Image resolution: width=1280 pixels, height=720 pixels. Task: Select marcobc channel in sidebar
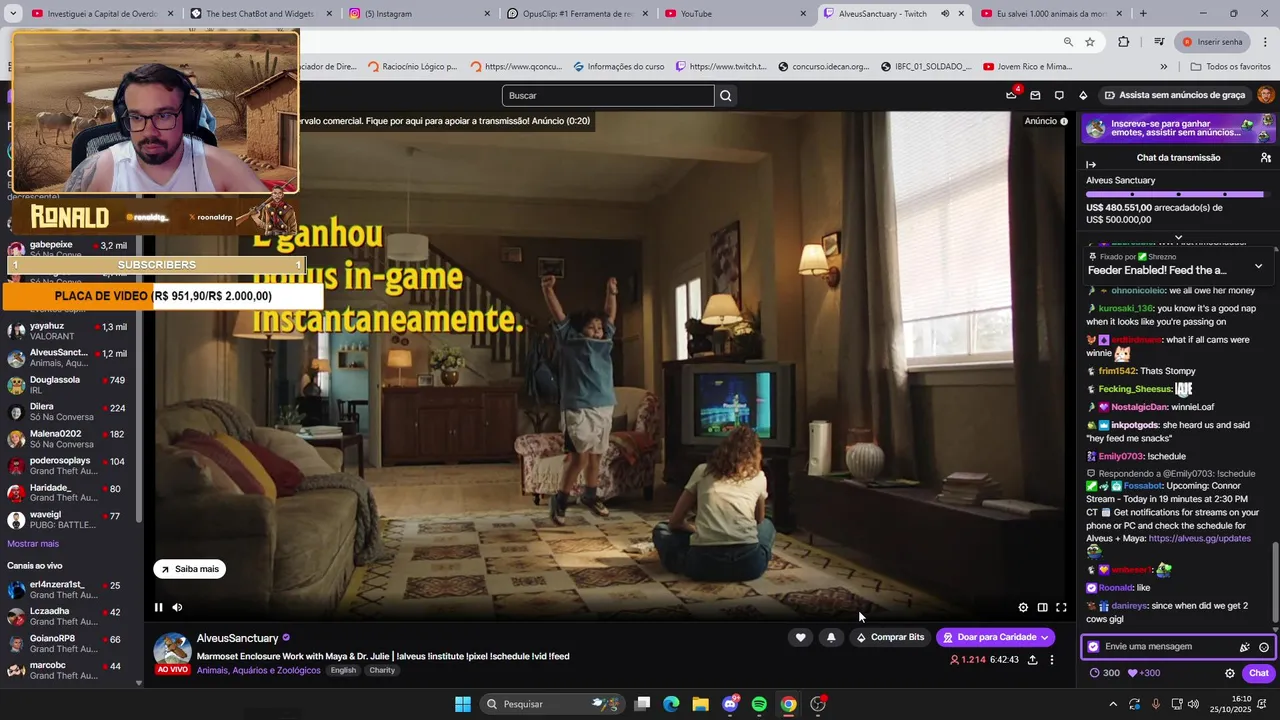click(68, 670)
